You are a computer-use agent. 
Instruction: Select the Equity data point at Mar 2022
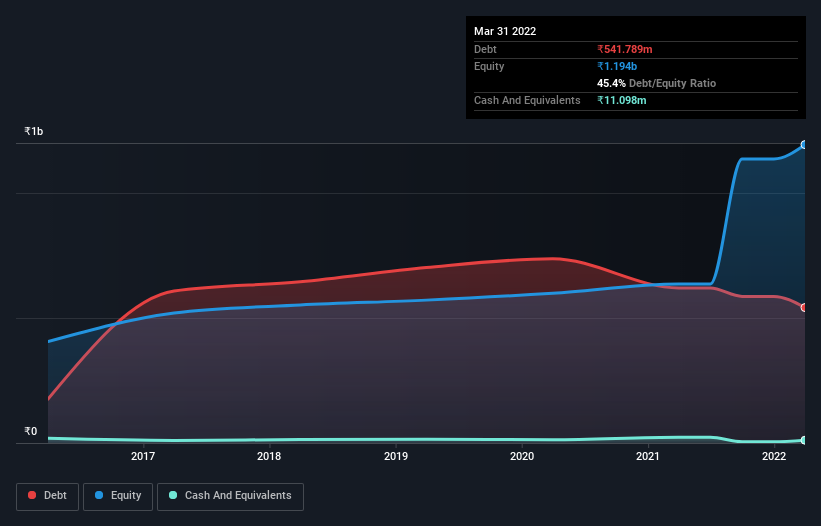coord(804,145)
